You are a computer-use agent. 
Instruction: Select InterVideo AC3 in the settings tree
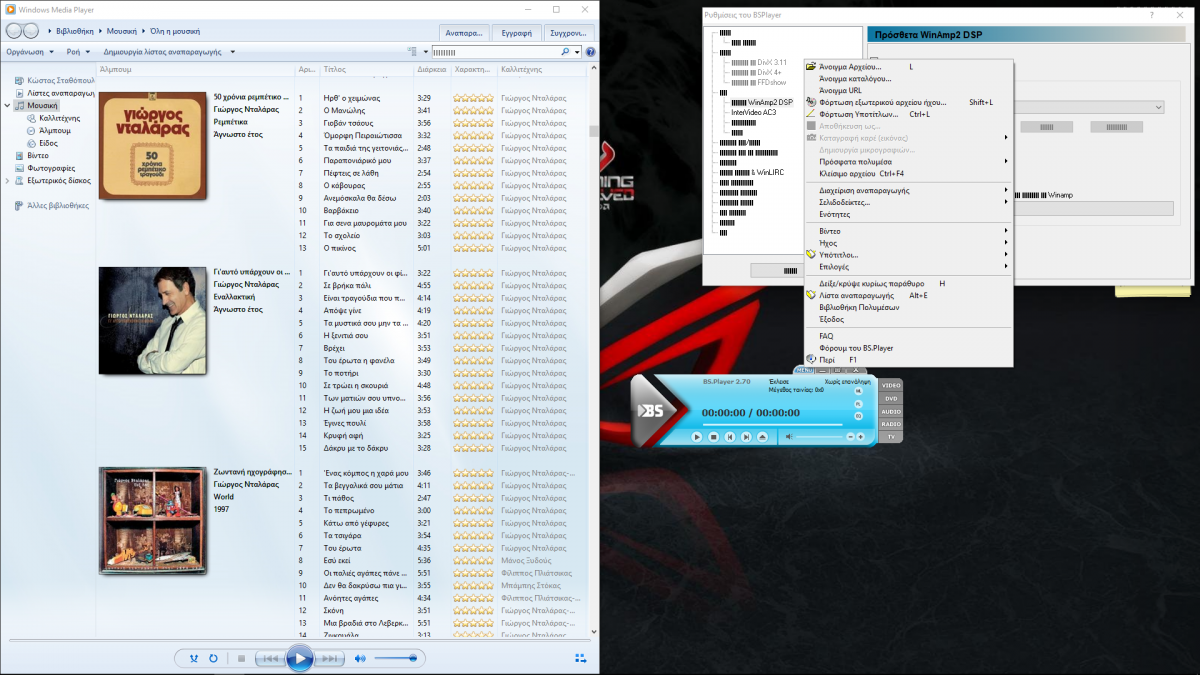(x=754, y=112)
